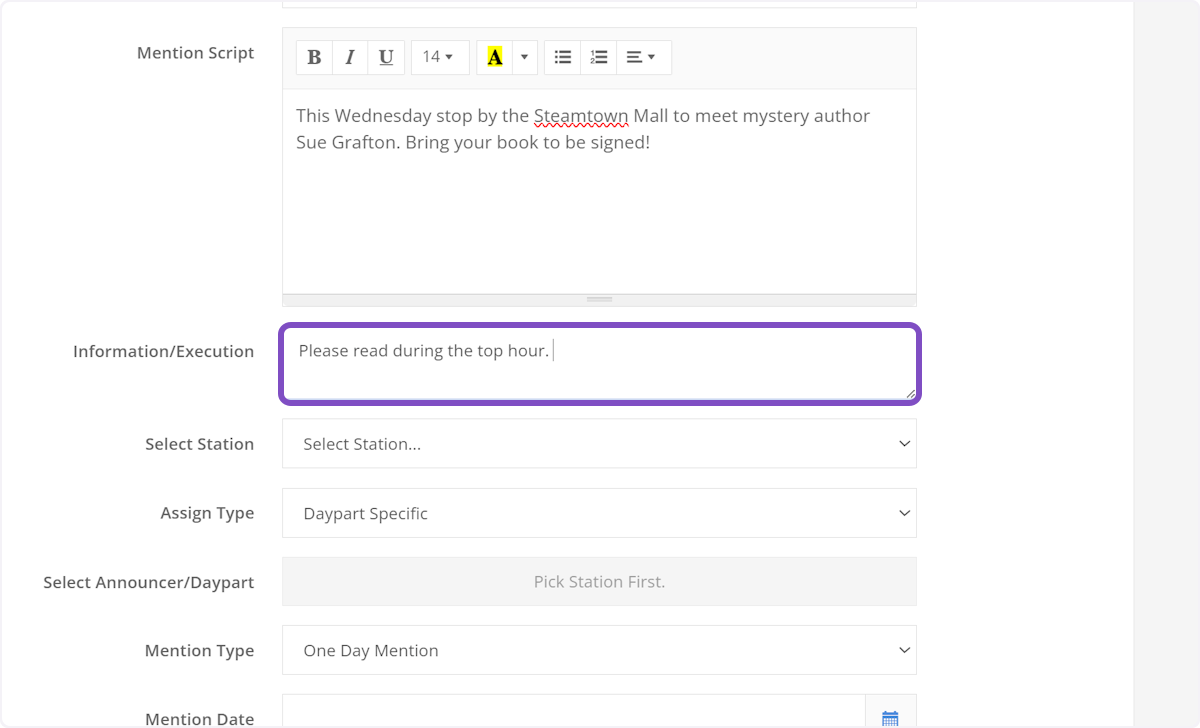Open the text highlight color tool
This screenshot has height=728, width=1200.
coord(496,57)
